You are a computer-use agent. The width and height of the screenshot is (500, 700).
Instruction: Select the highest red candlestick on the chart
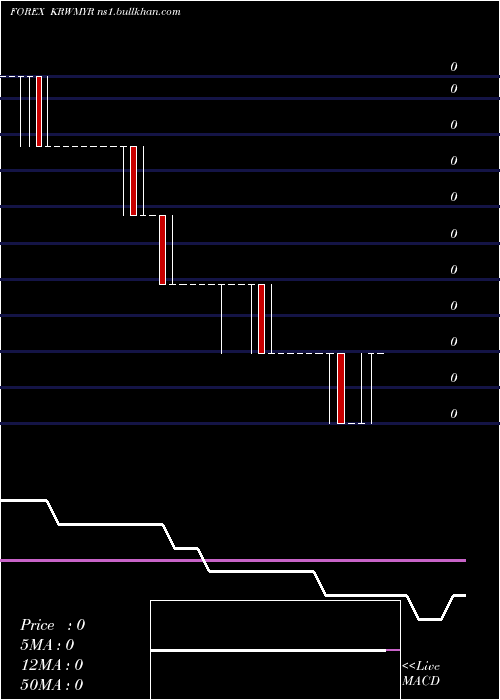tap(39, 111)
